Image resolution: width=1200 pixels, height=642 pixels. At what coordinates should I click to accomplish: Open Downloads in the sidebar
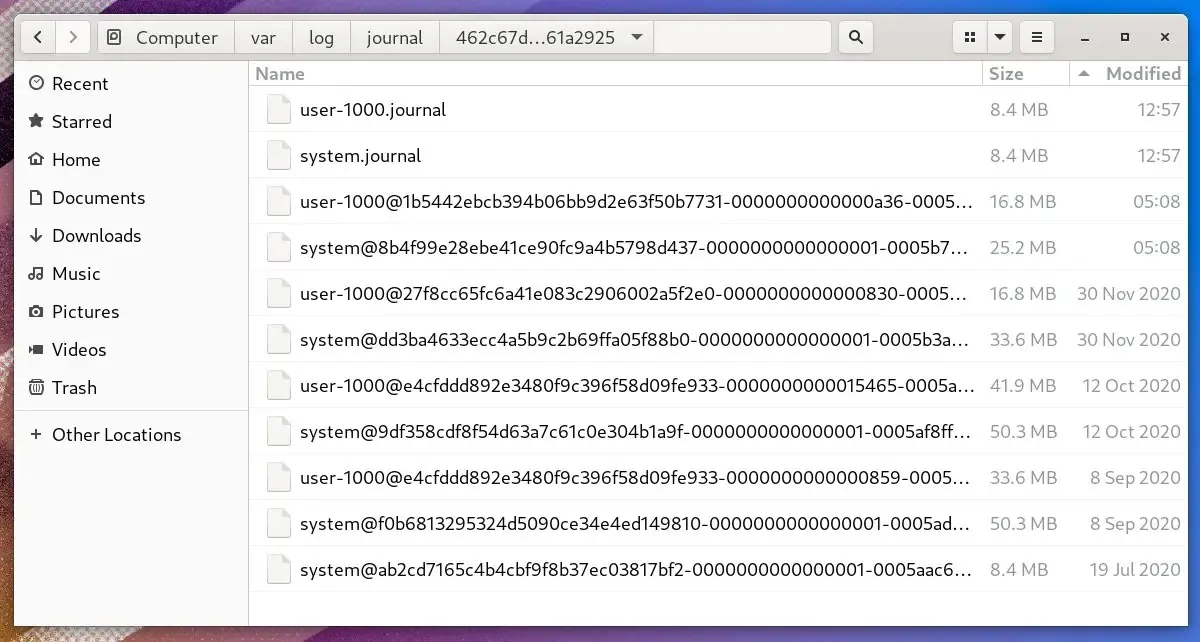click(131, 236)
